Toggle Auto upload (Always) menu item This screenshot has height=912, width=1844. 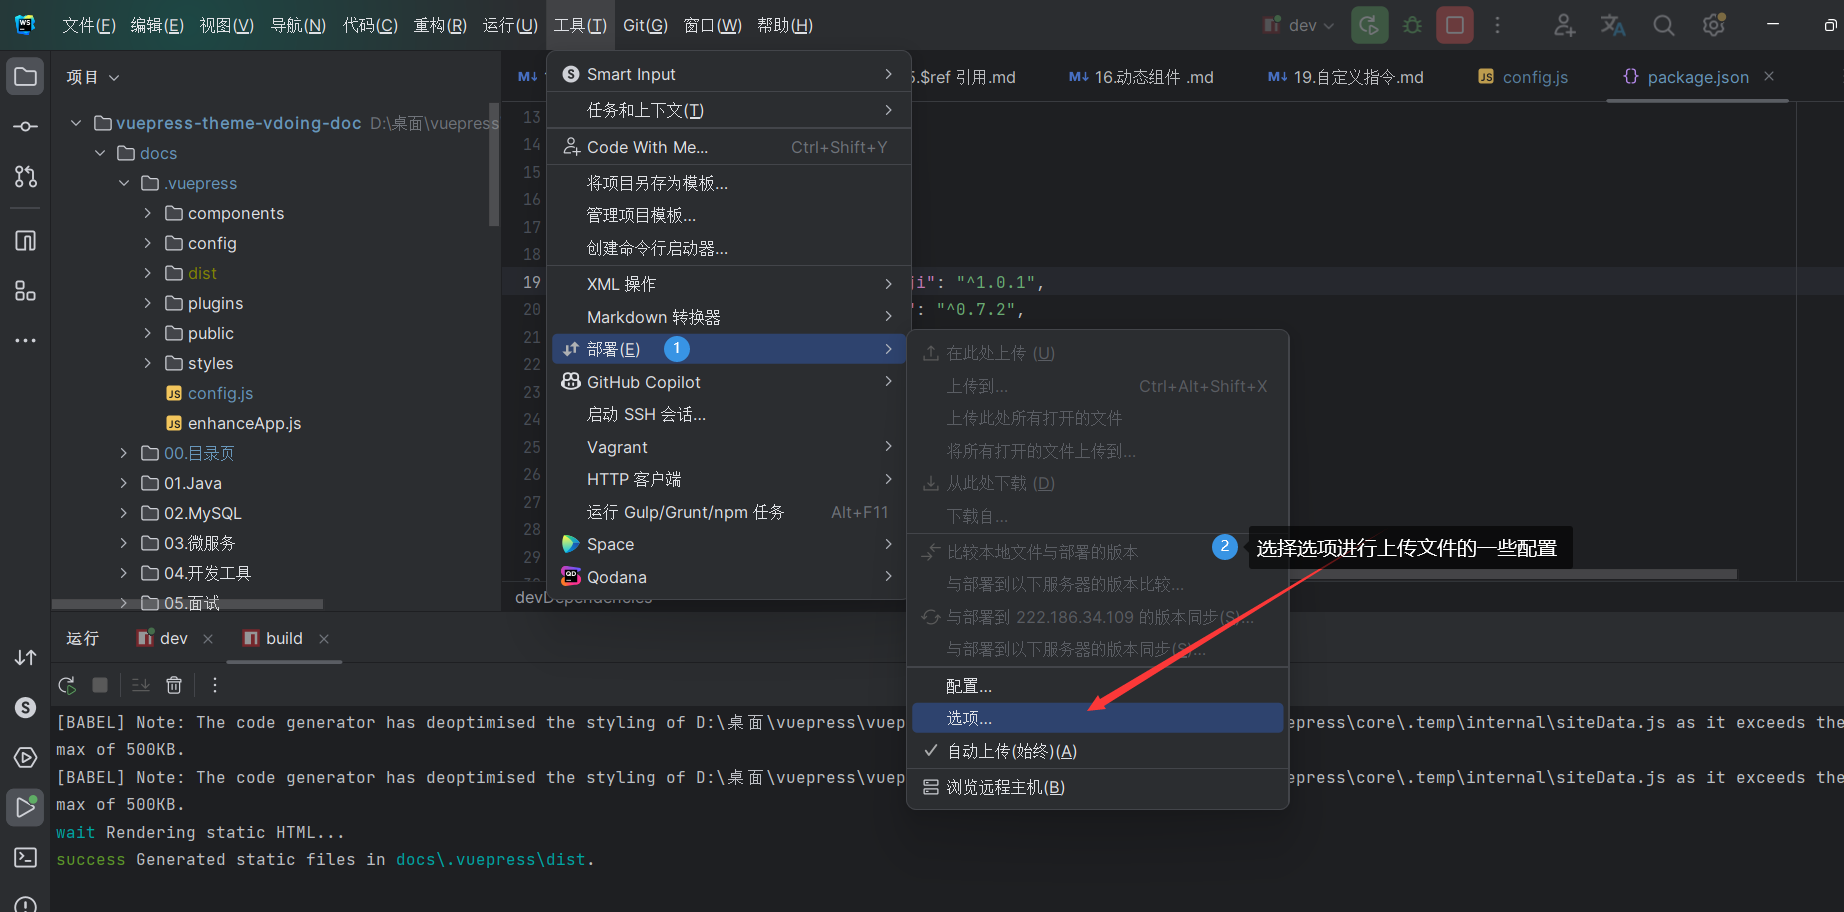1097,751
